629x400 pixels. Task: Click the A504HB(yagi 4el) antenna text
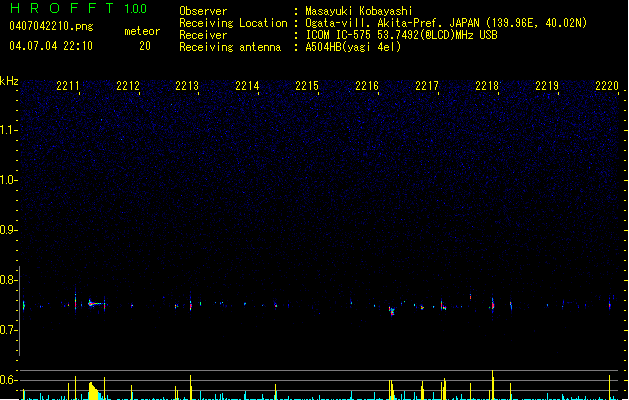point(353,47)
